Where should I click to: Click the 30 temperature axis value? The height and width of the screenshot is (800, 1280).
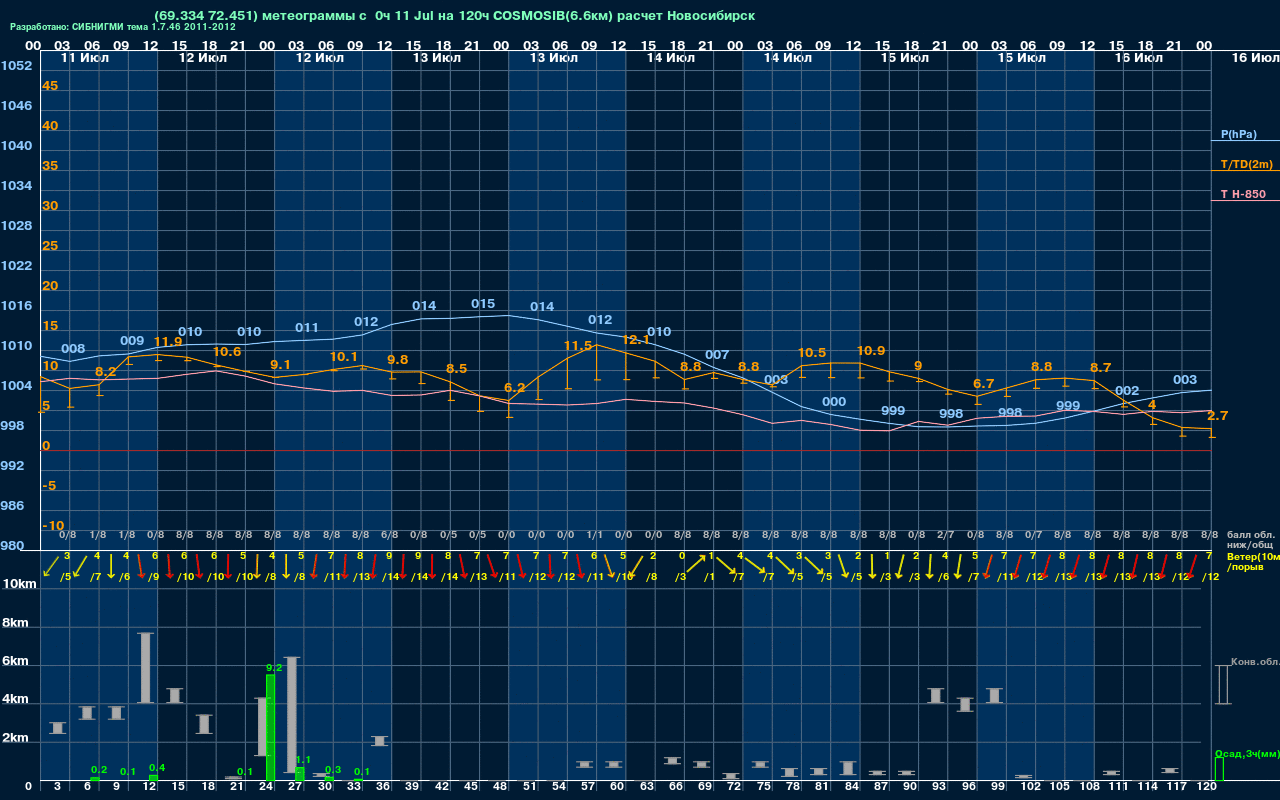click(x=50, y=206)
